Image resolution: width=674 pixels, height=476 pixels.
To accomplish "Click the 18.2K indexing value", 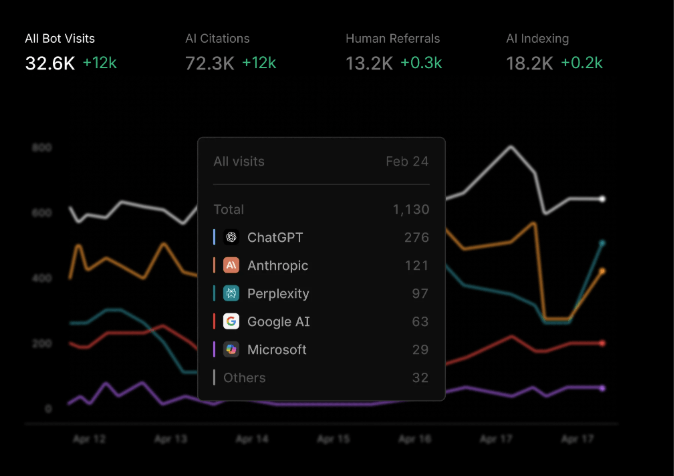I will (530, 63).
